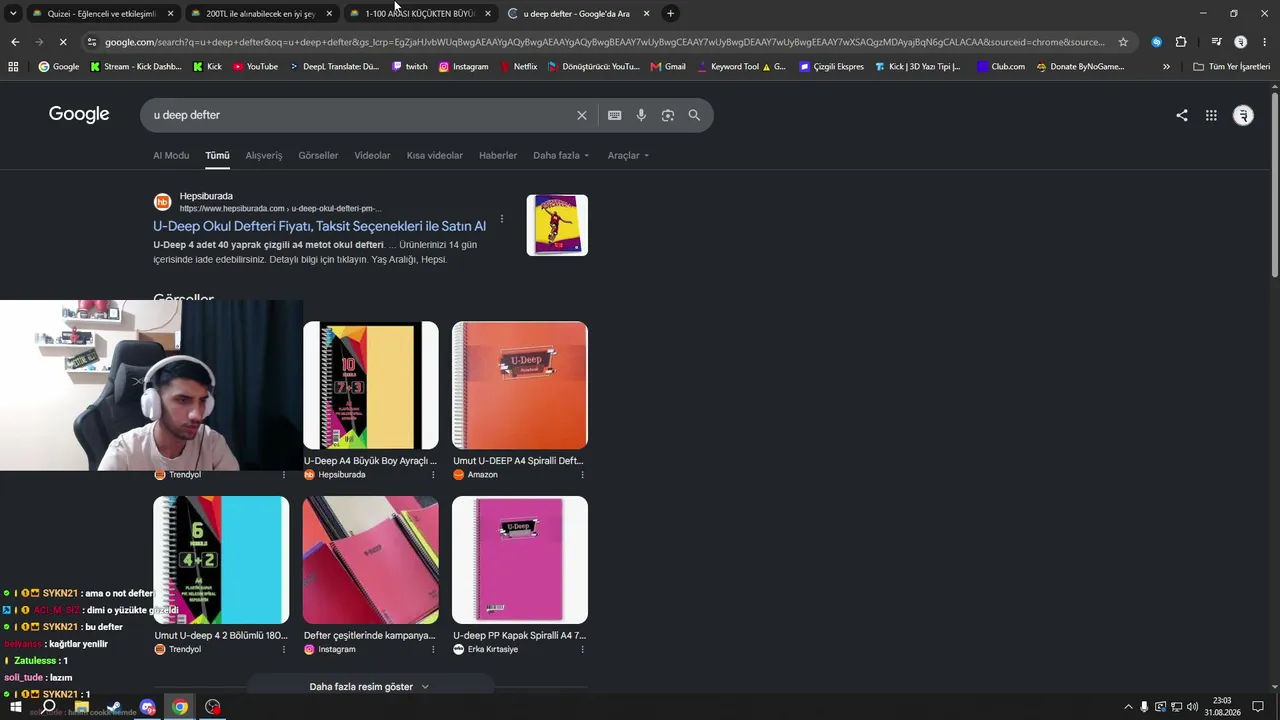The height and width of the screenshot is (720, 1280).
Task: Expand the 'Araçlar' tools menu
Action: pos(628,155)
